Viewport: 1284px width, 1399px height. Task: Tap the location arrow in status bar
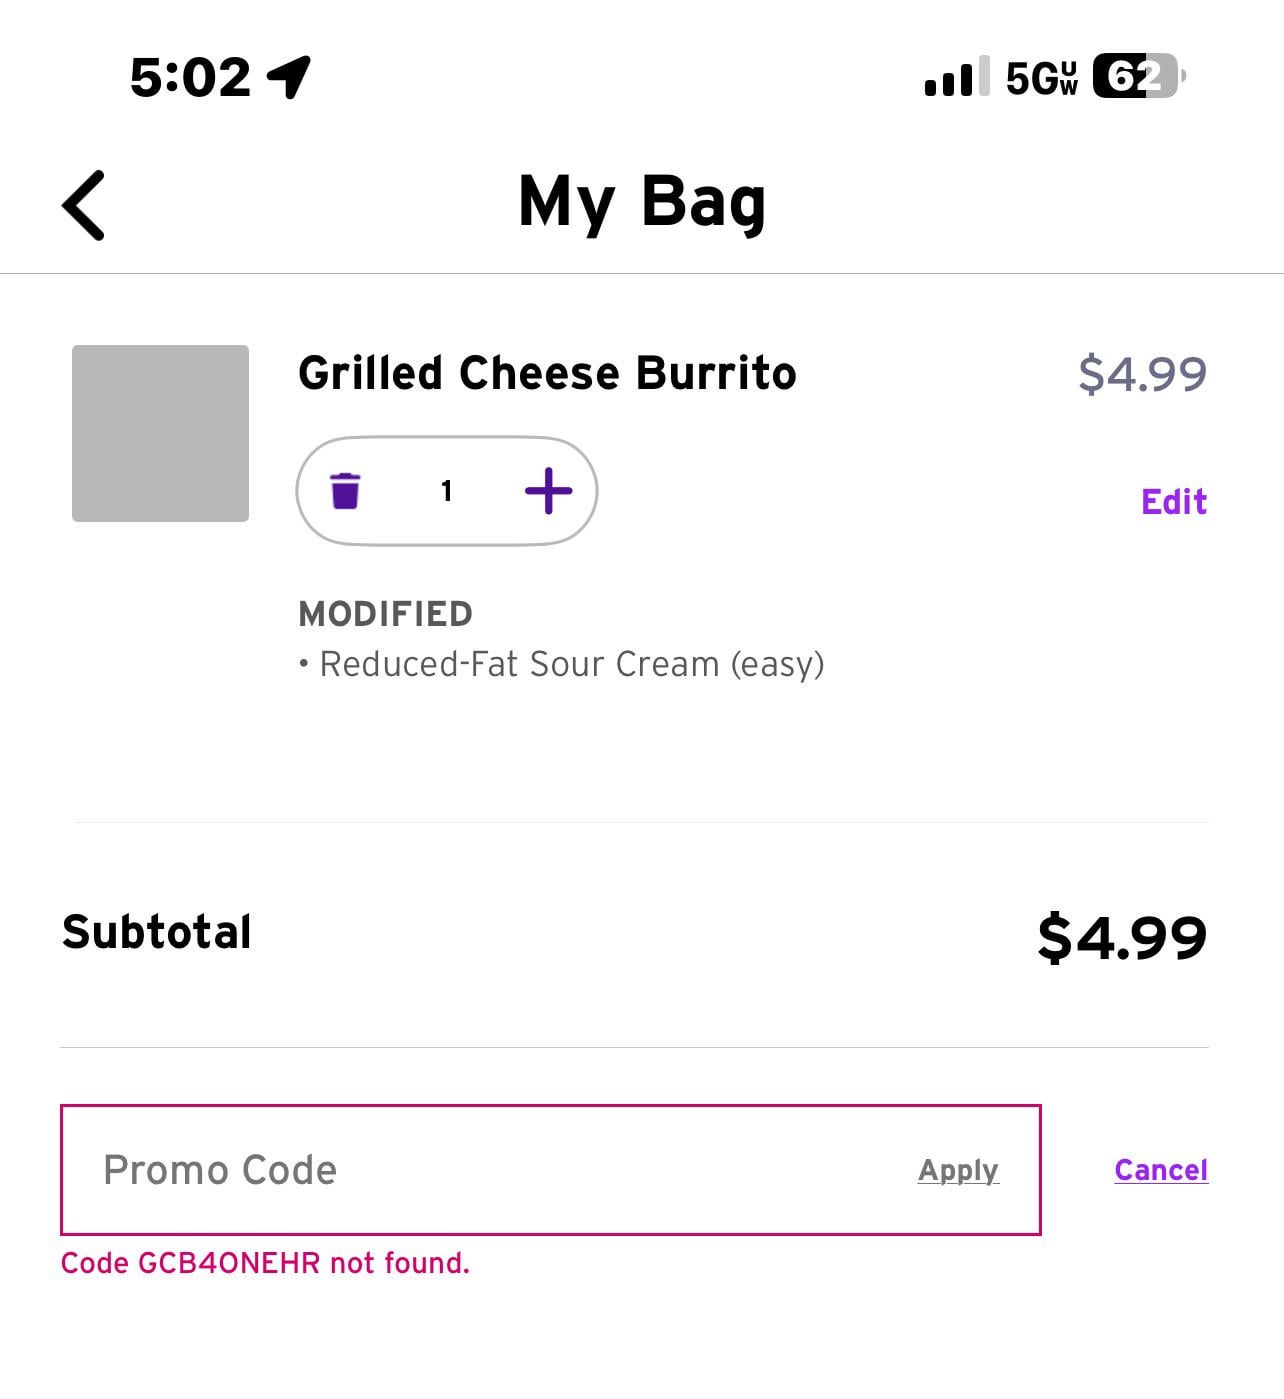click(290, 76)
